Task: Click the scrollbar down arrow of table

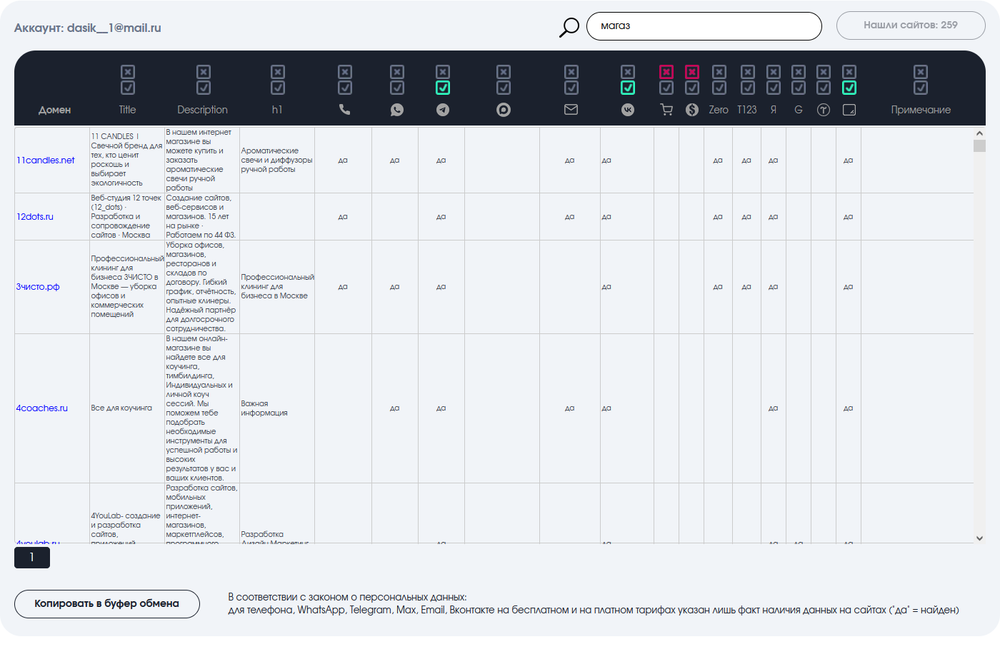Action: [x=980, y=538]
